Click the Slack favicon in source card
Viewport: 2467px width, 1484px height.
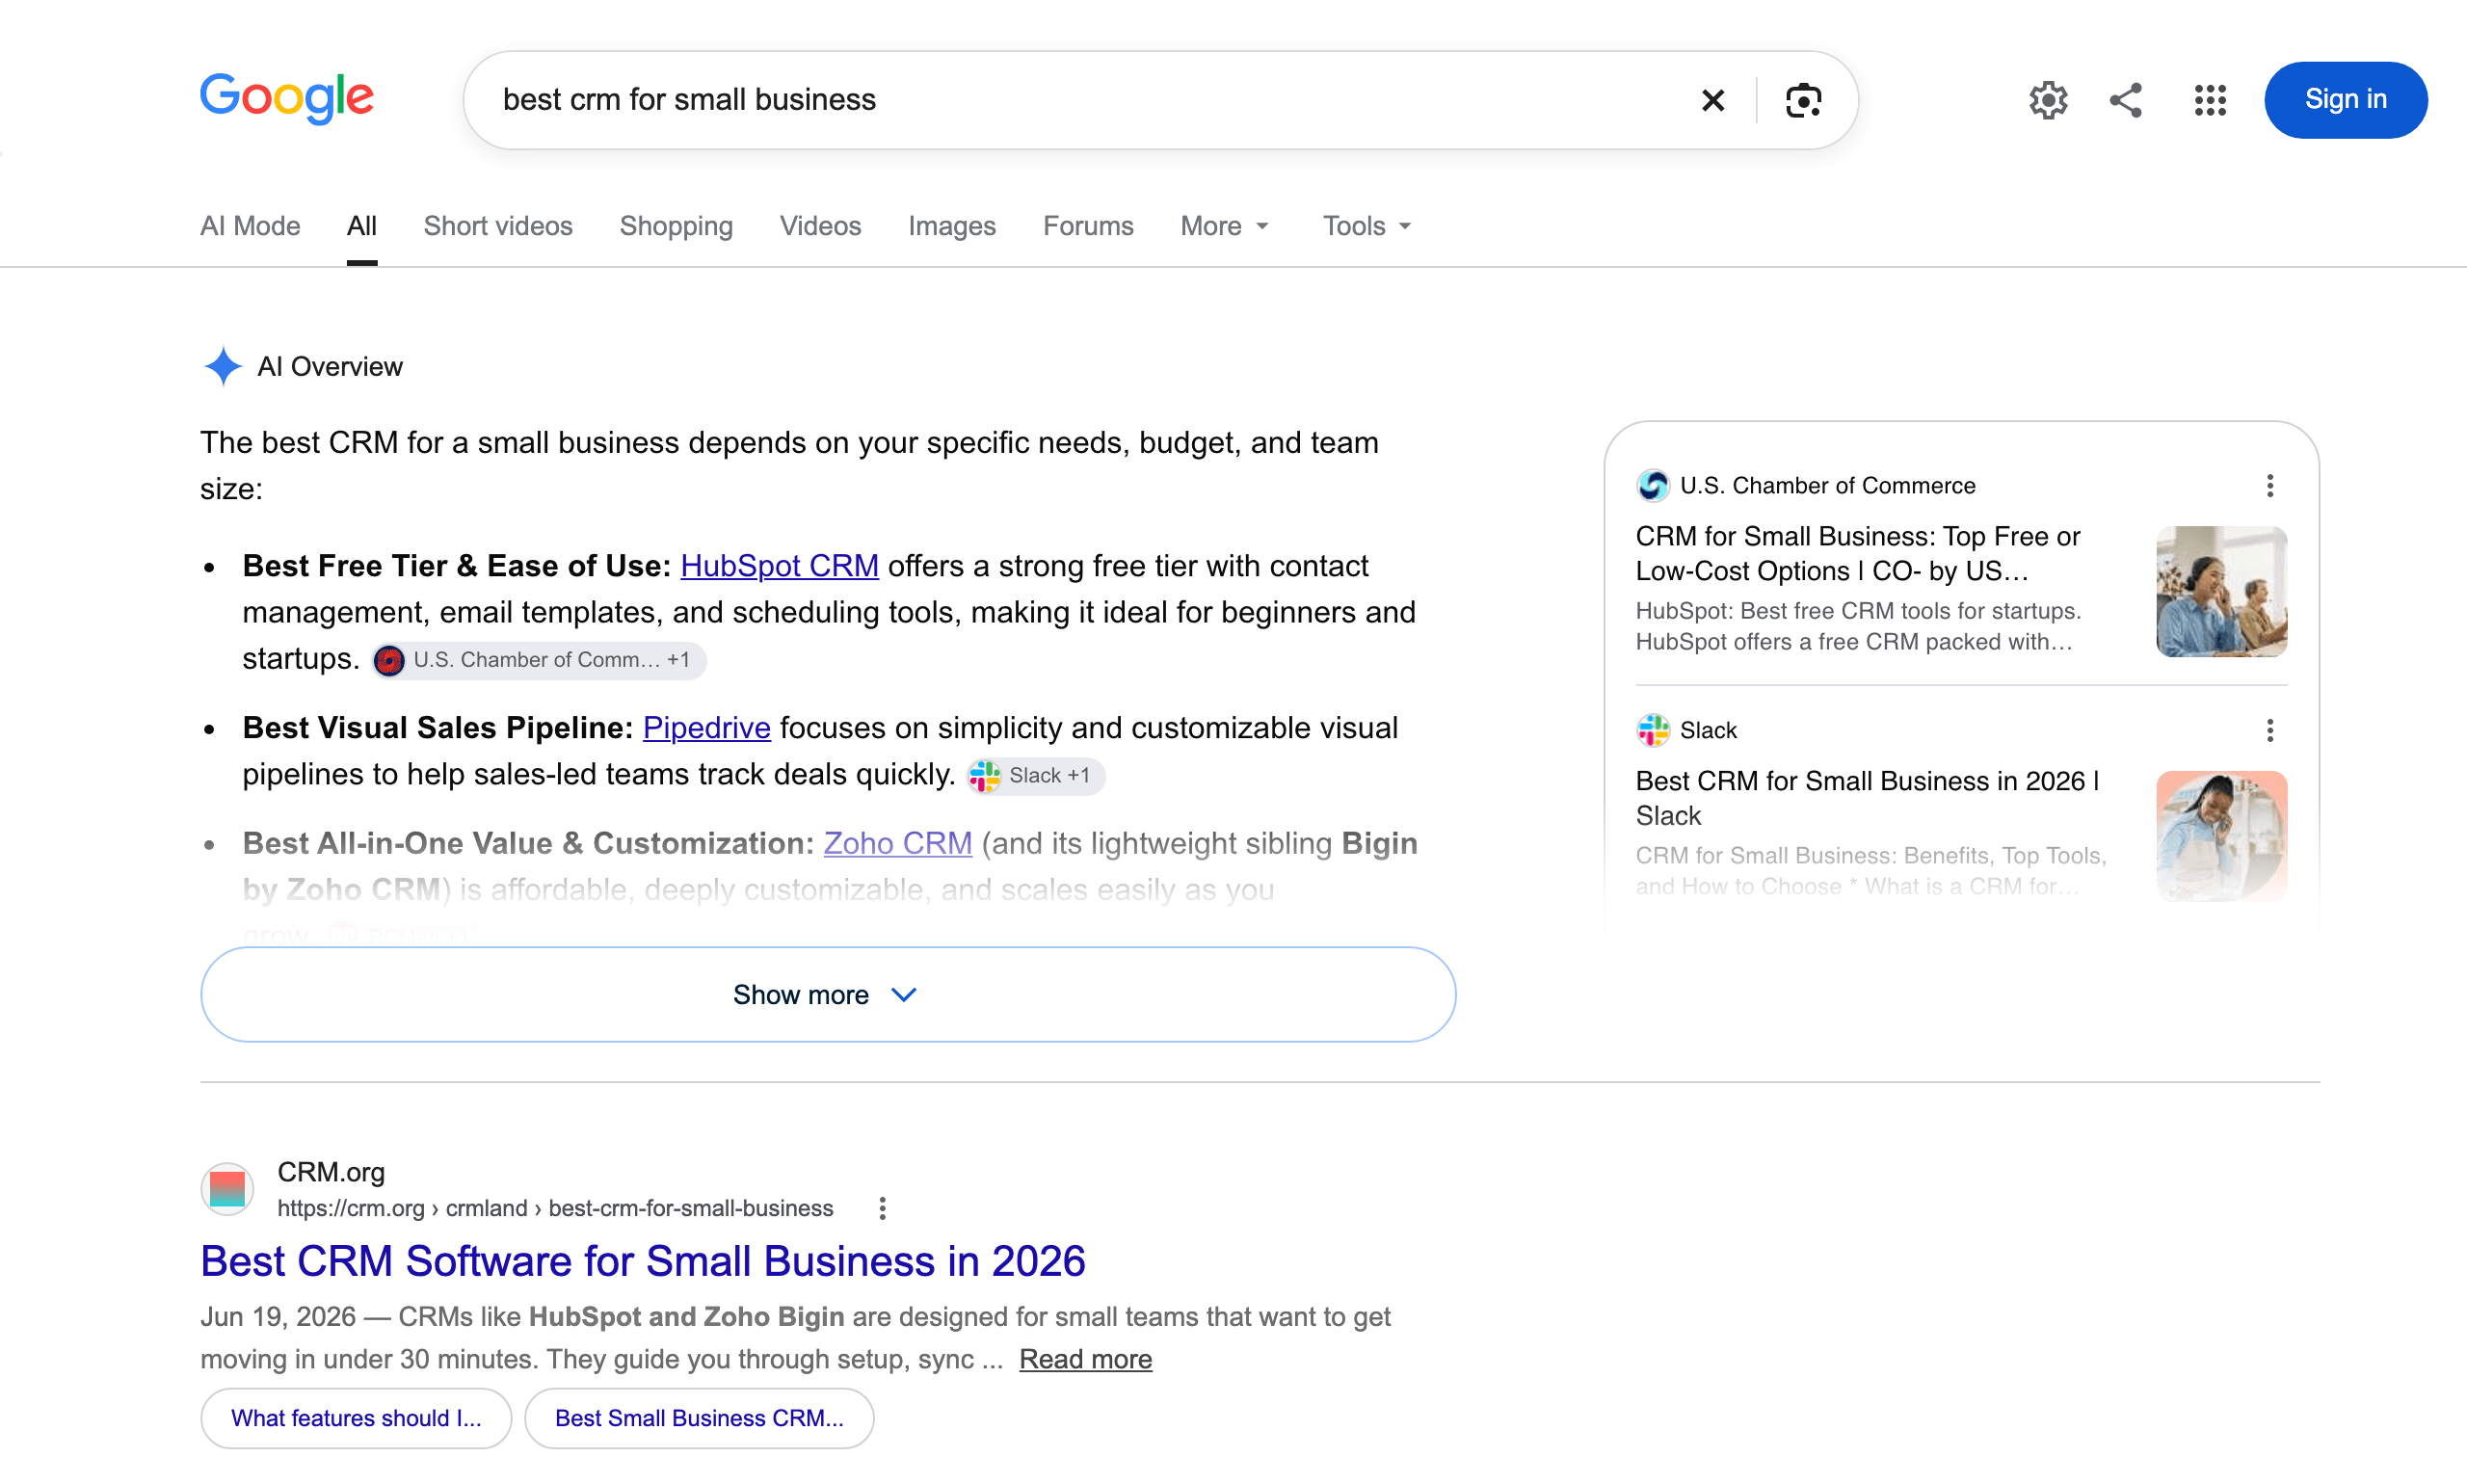1653,731
